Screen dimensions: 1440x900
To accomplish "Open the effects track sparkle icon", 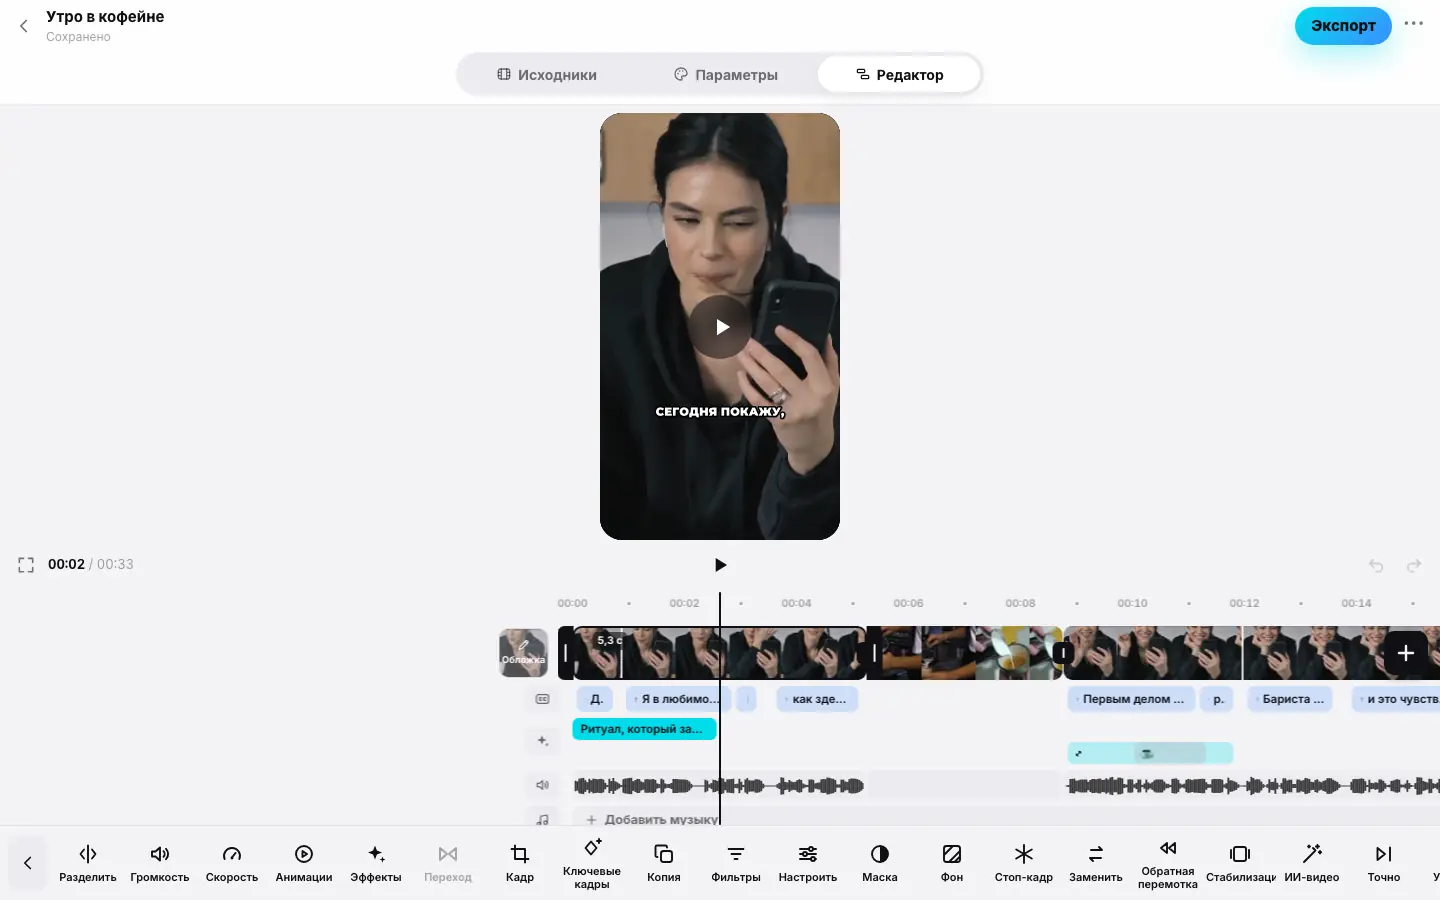I will [543, 741].
